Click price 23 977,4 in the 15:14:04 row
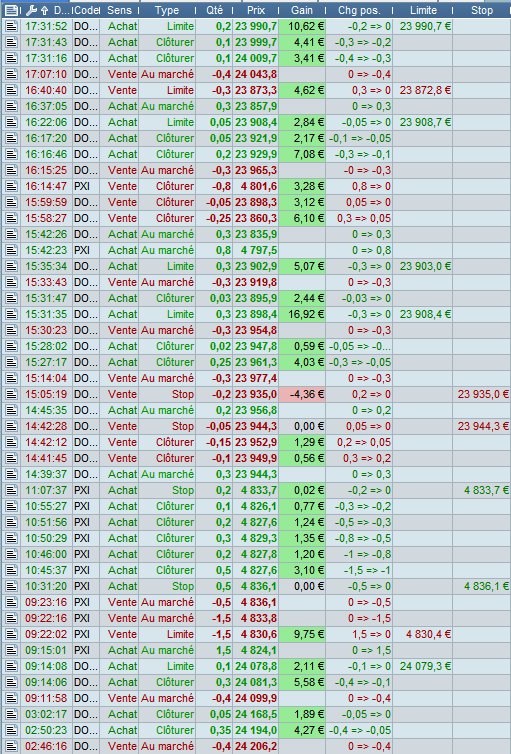Viewport: 511px width, 754px height. pyautogui.click(x=256, y=378)
